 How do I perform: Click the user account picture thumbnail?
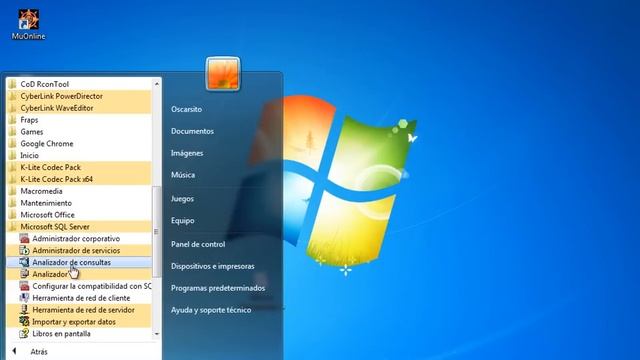pos(223,73)
